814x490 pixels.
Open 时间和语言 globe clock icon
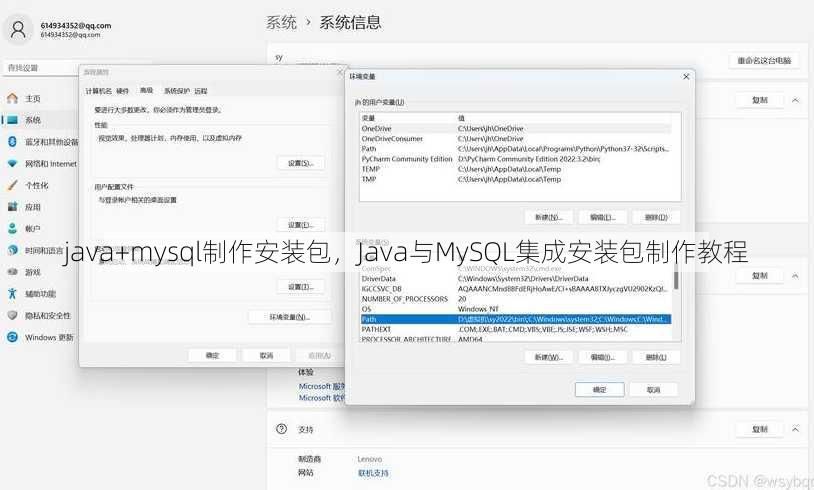(x=12, y=250)
